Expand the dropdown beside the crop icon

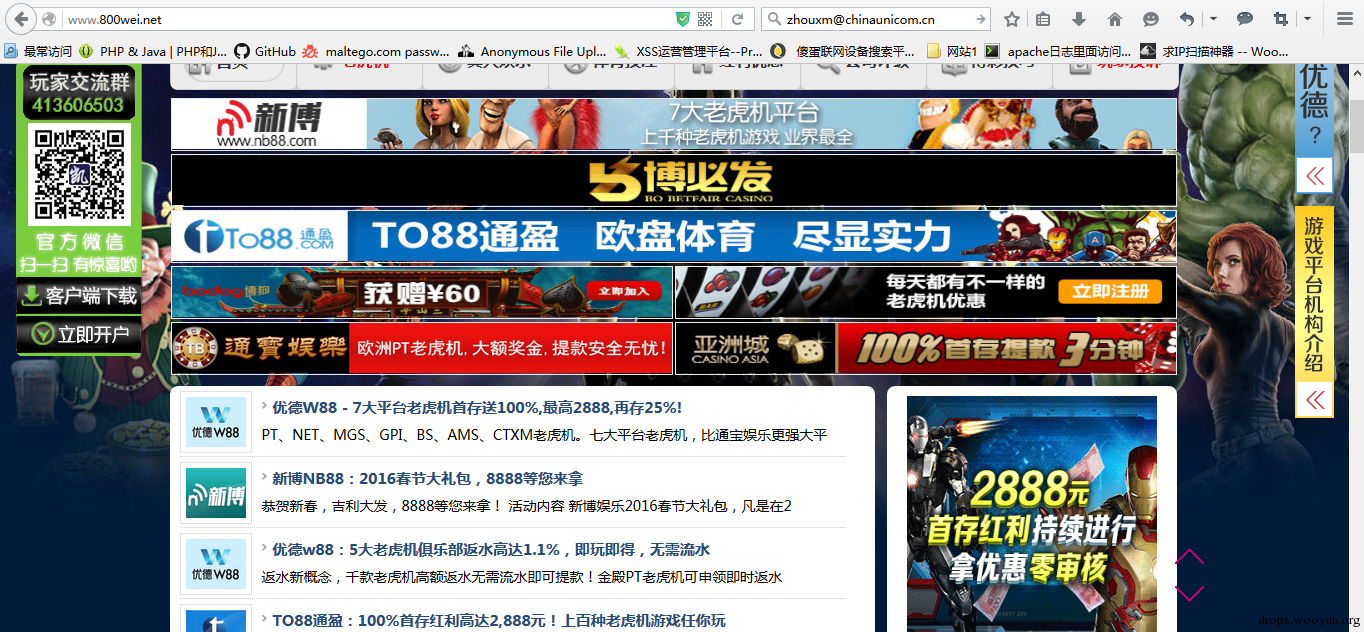(x=1307, y=19)
